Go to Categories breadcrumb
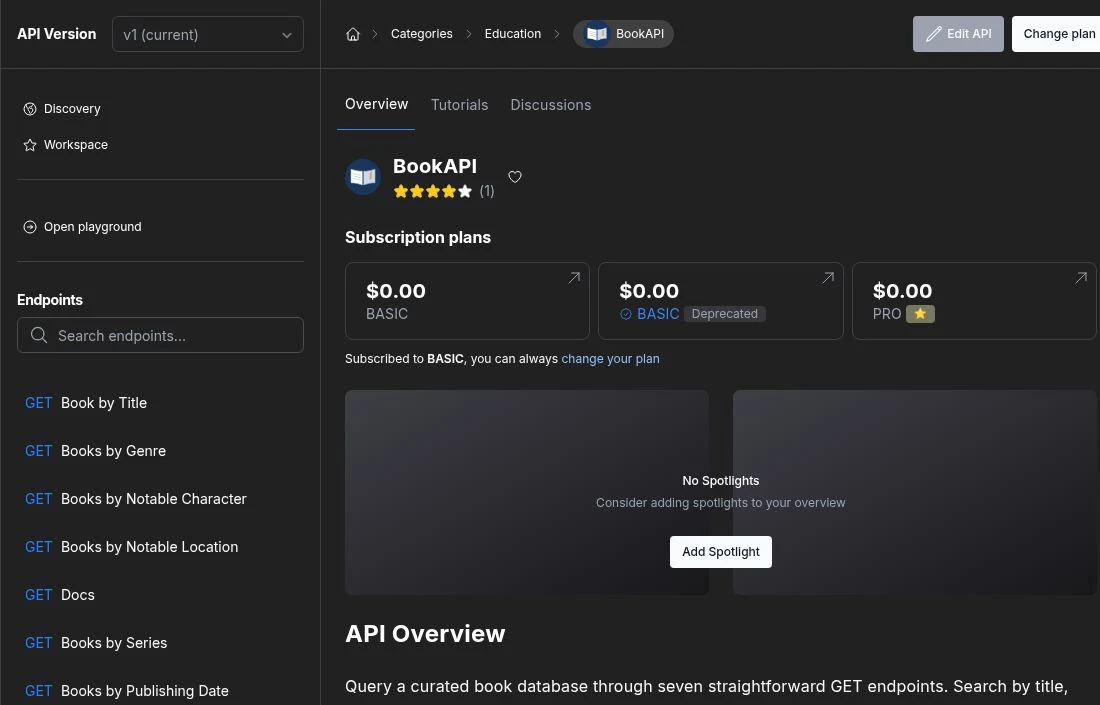The width and height of the screenshot is (1100, 705). pyautogui.click(x=422, y=34)
